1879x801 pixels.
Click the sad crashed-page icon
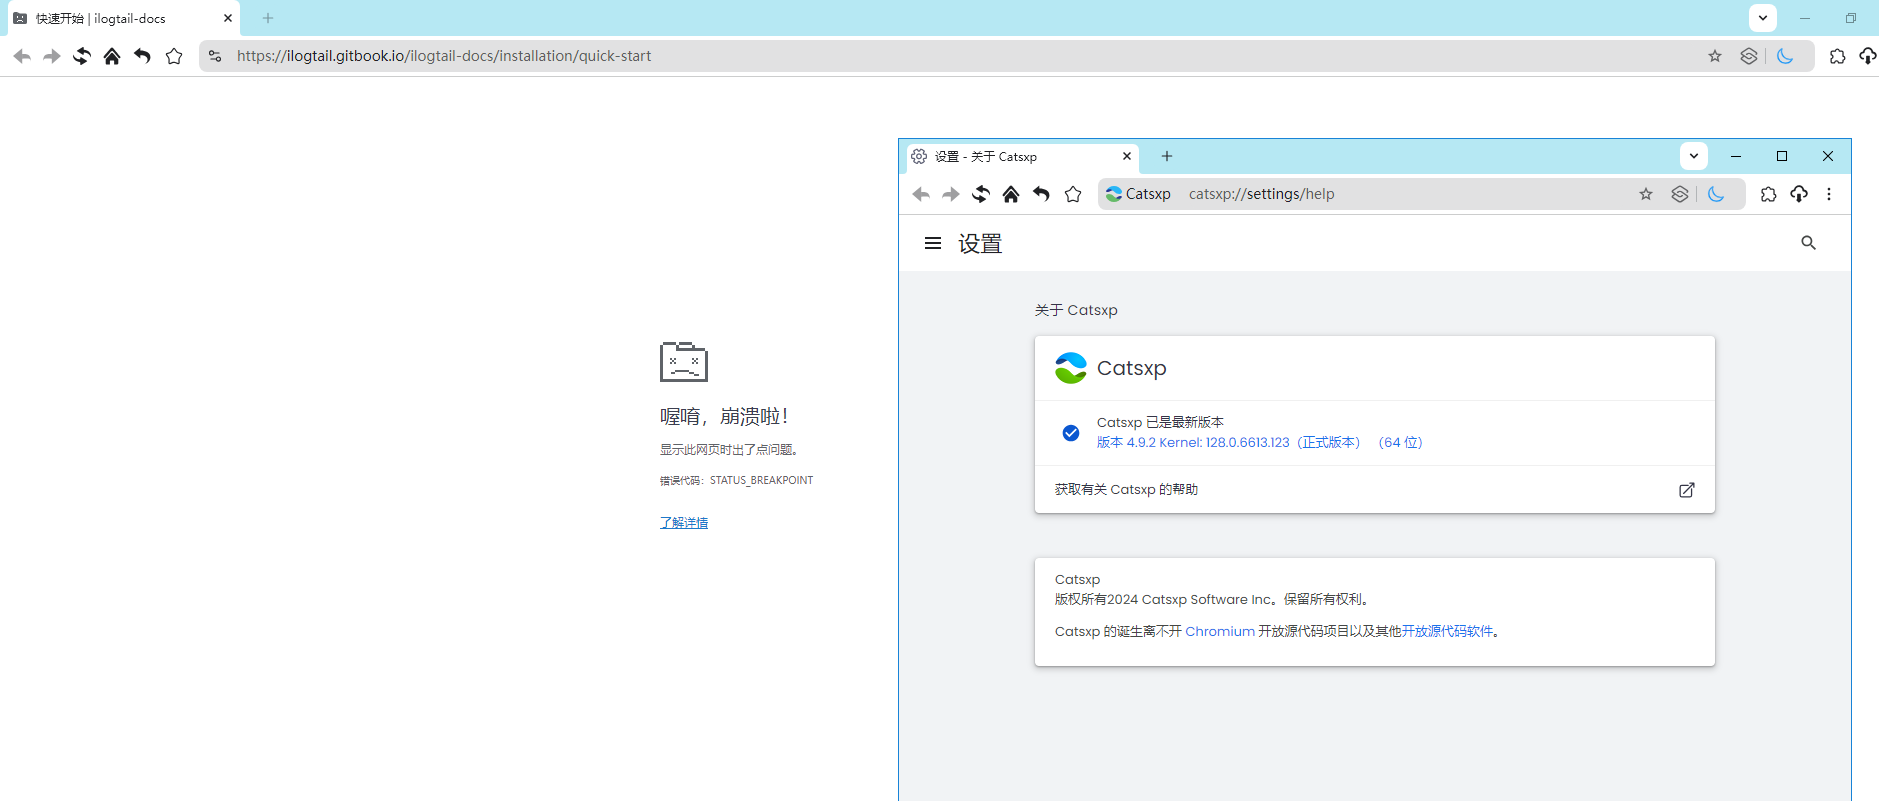tap(684, 361)
